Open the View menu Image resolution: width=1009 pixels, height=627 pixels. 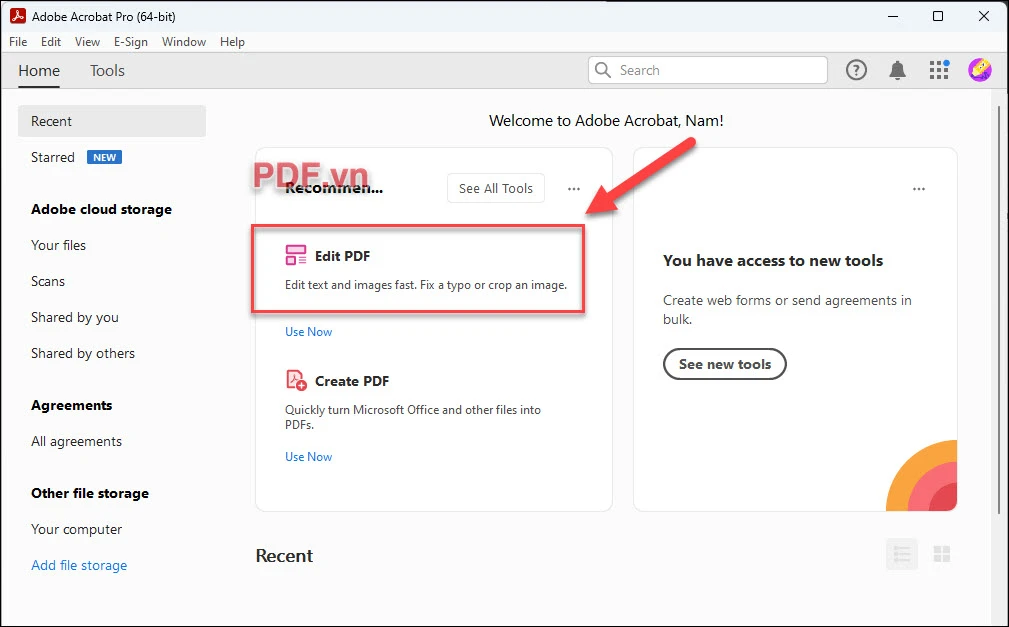click(87, 42)
